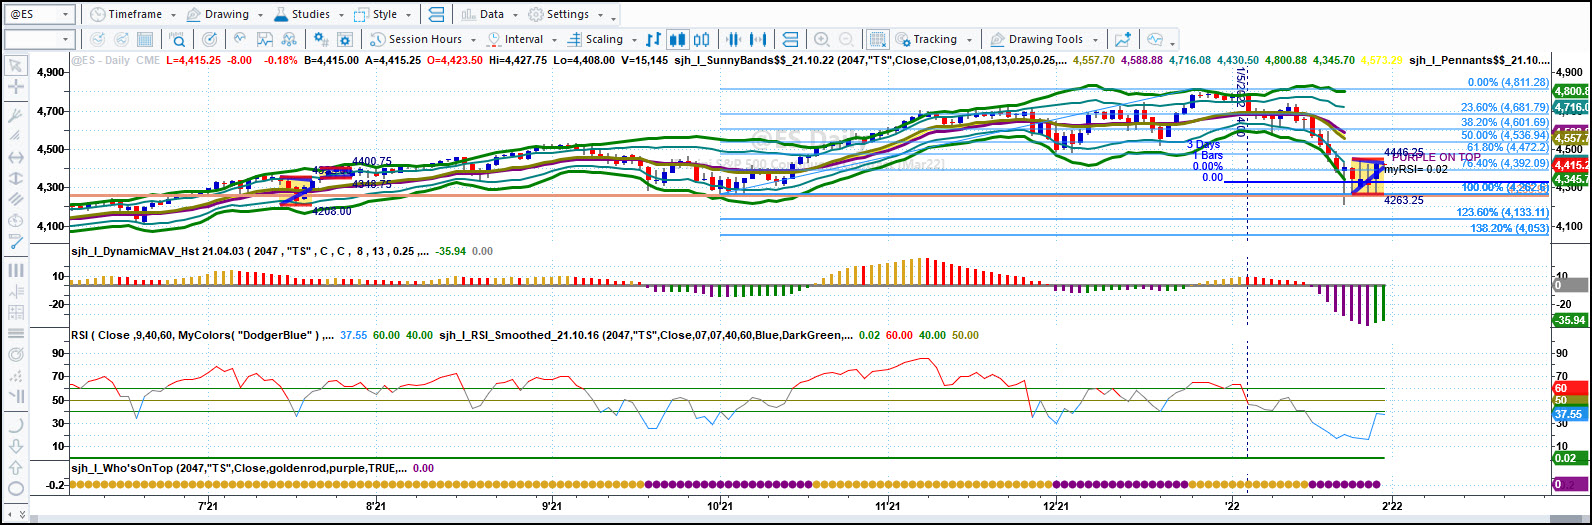The width and height of the screenshot is (1592, 525).
Task: Click the 4263.25 price annotation on chart
Action: [x=1404, y=200]
